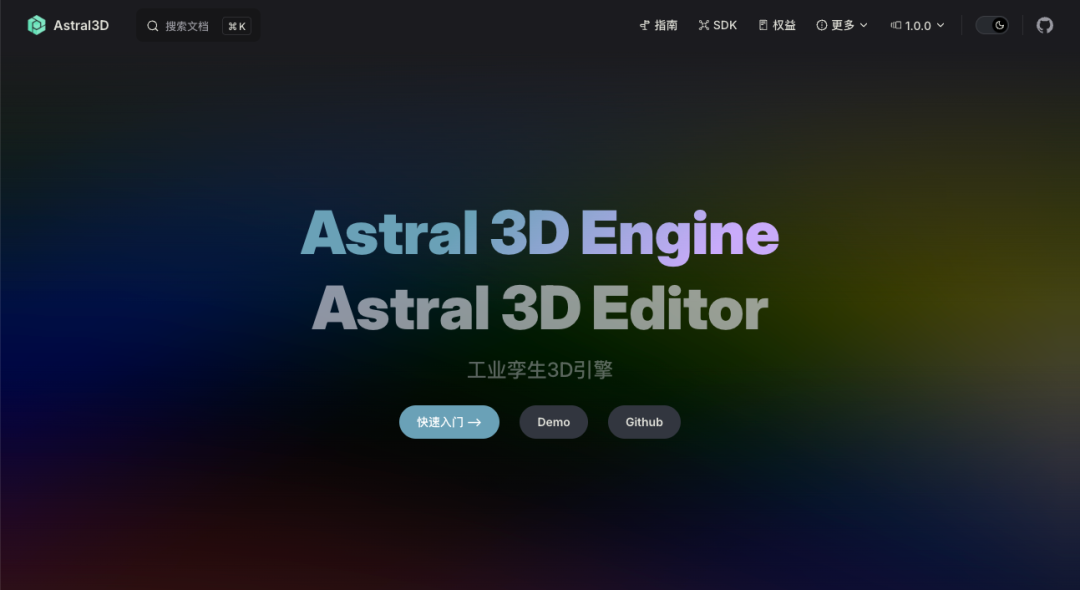The image size is (1080, 590).
Task: Click the SDK icon in the navbar
Action: pos(703,24)
